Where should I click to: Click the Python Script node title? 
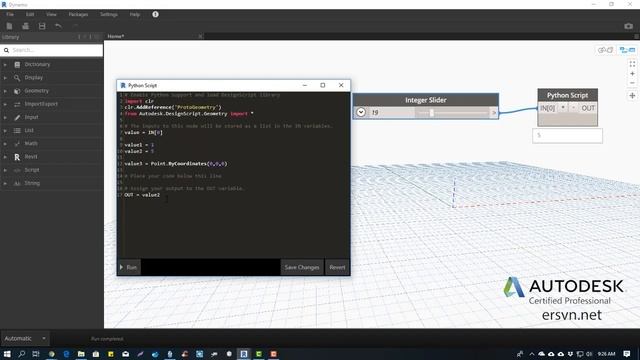(567, 95)
